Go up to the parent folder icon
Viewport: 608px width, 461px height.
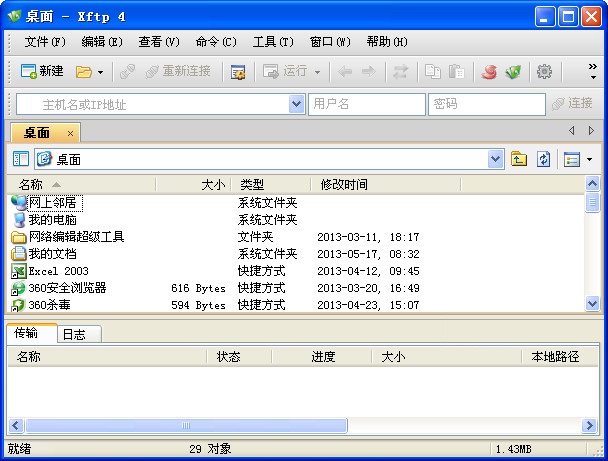click(x=519, y=159)
